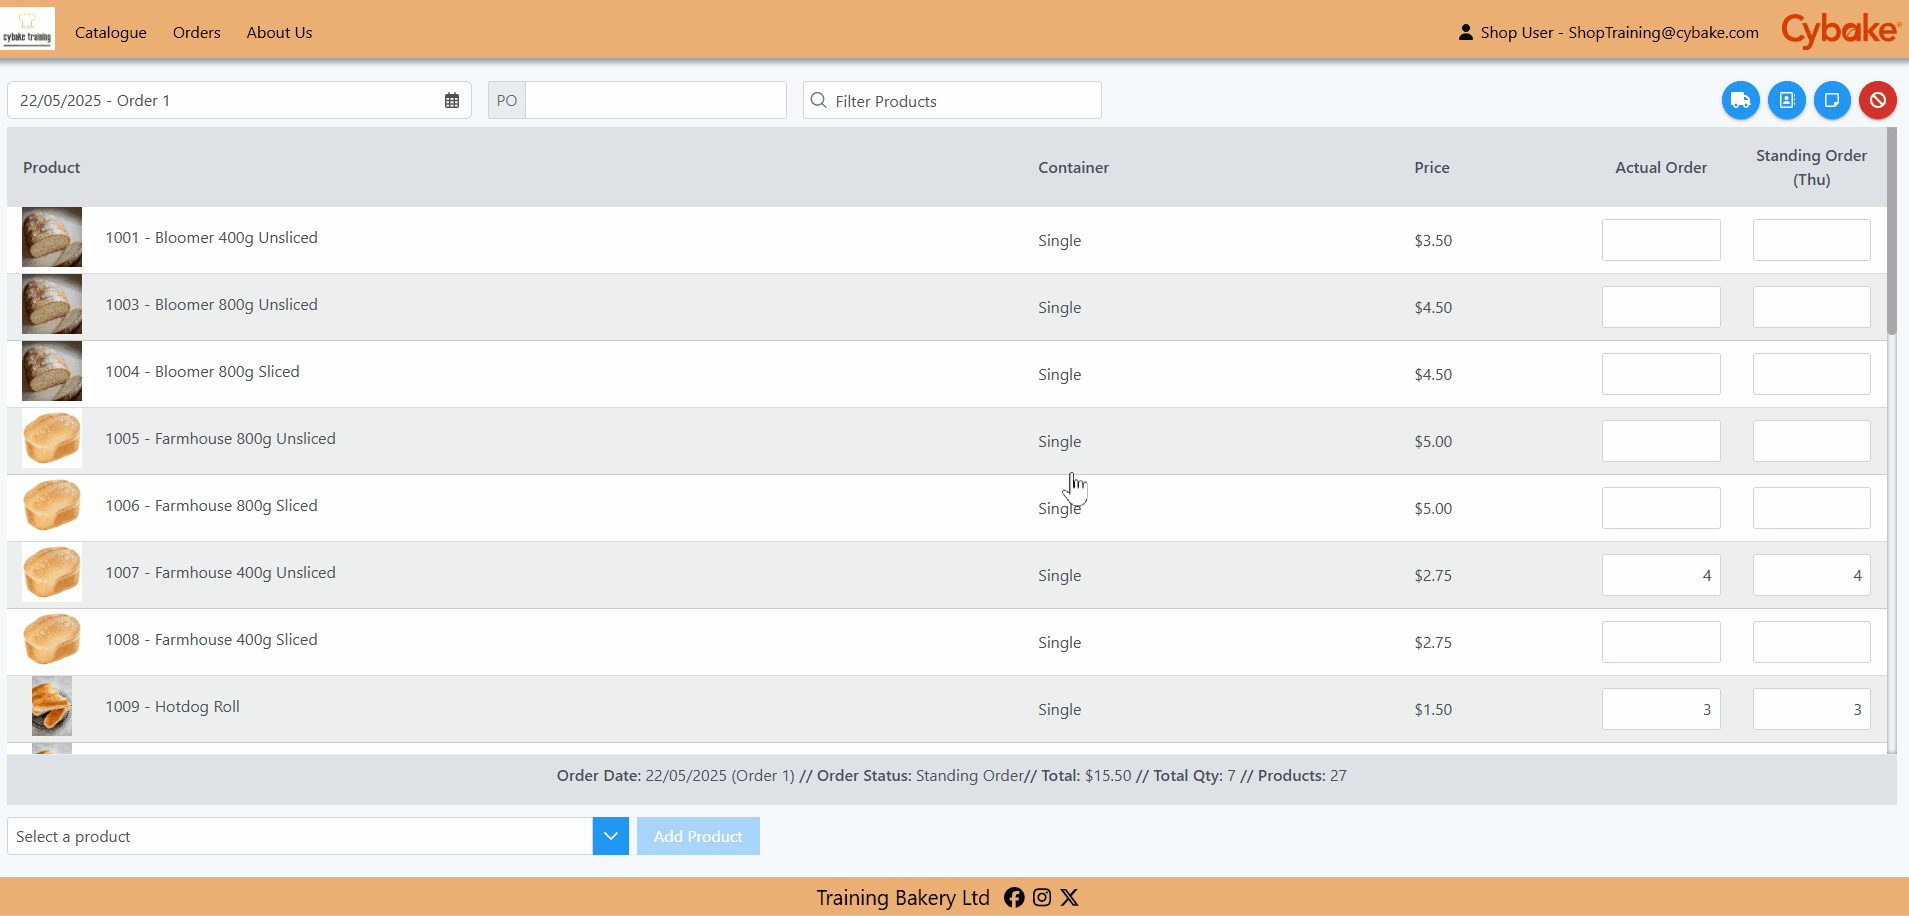Open the contact address book icon

pyautogui.click(x=1786, y=100)
